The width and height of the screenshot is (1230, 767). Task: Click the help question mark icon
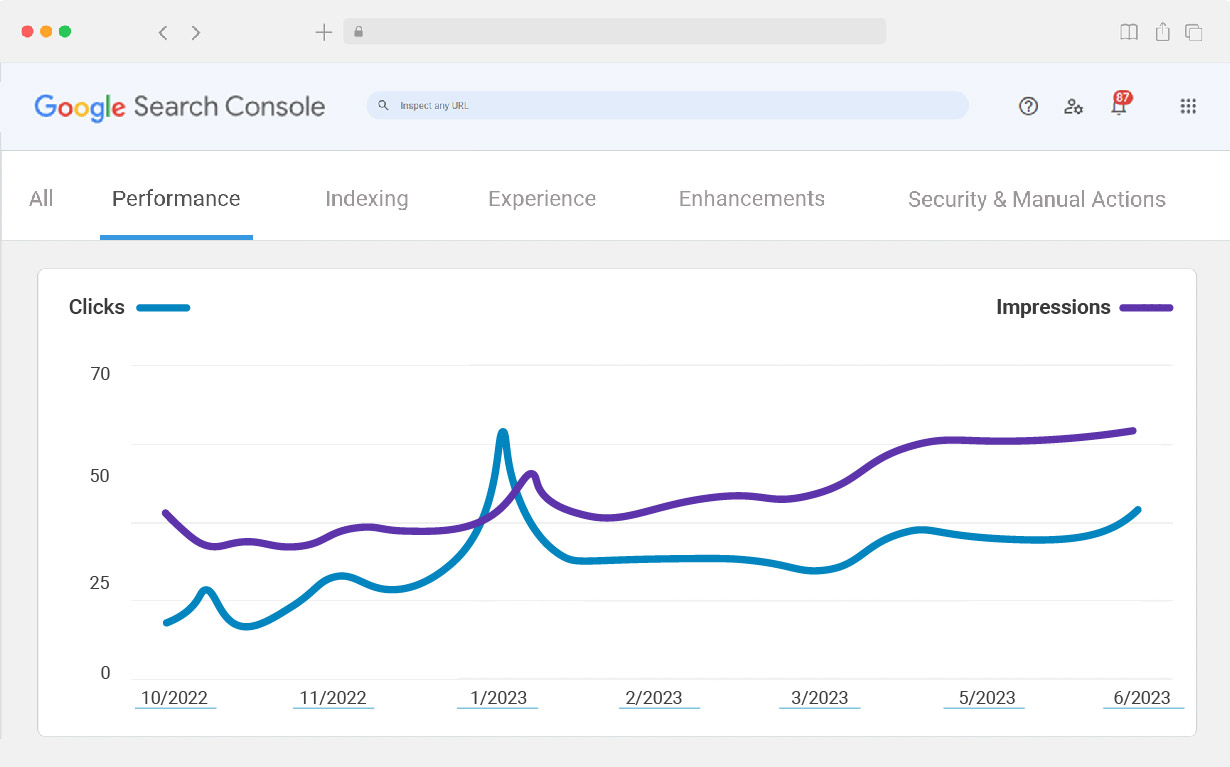tap(1028, 106)
